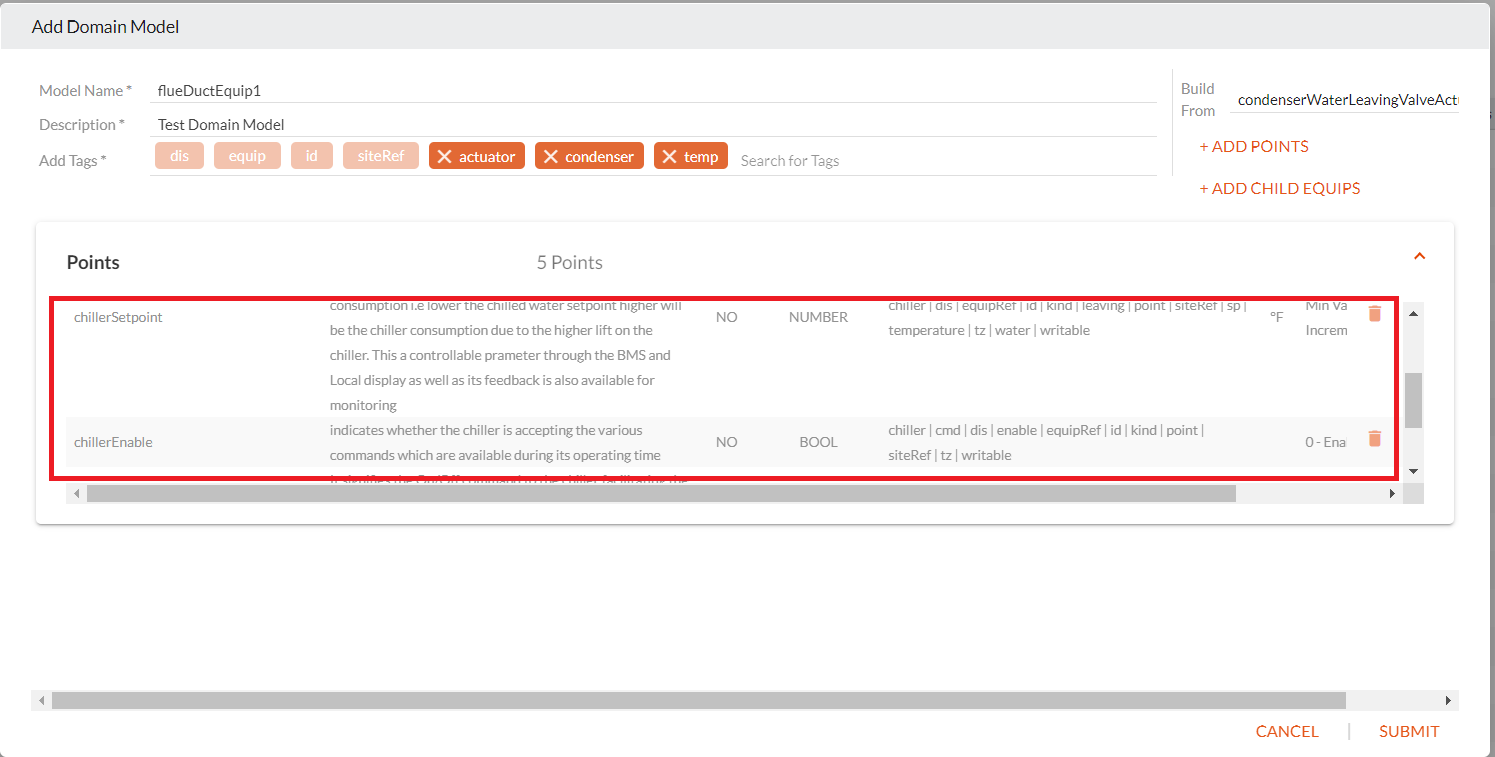Click the NUMBER kind cell
The width and height of the screenshot is (1495, 757).
point(818,317)
